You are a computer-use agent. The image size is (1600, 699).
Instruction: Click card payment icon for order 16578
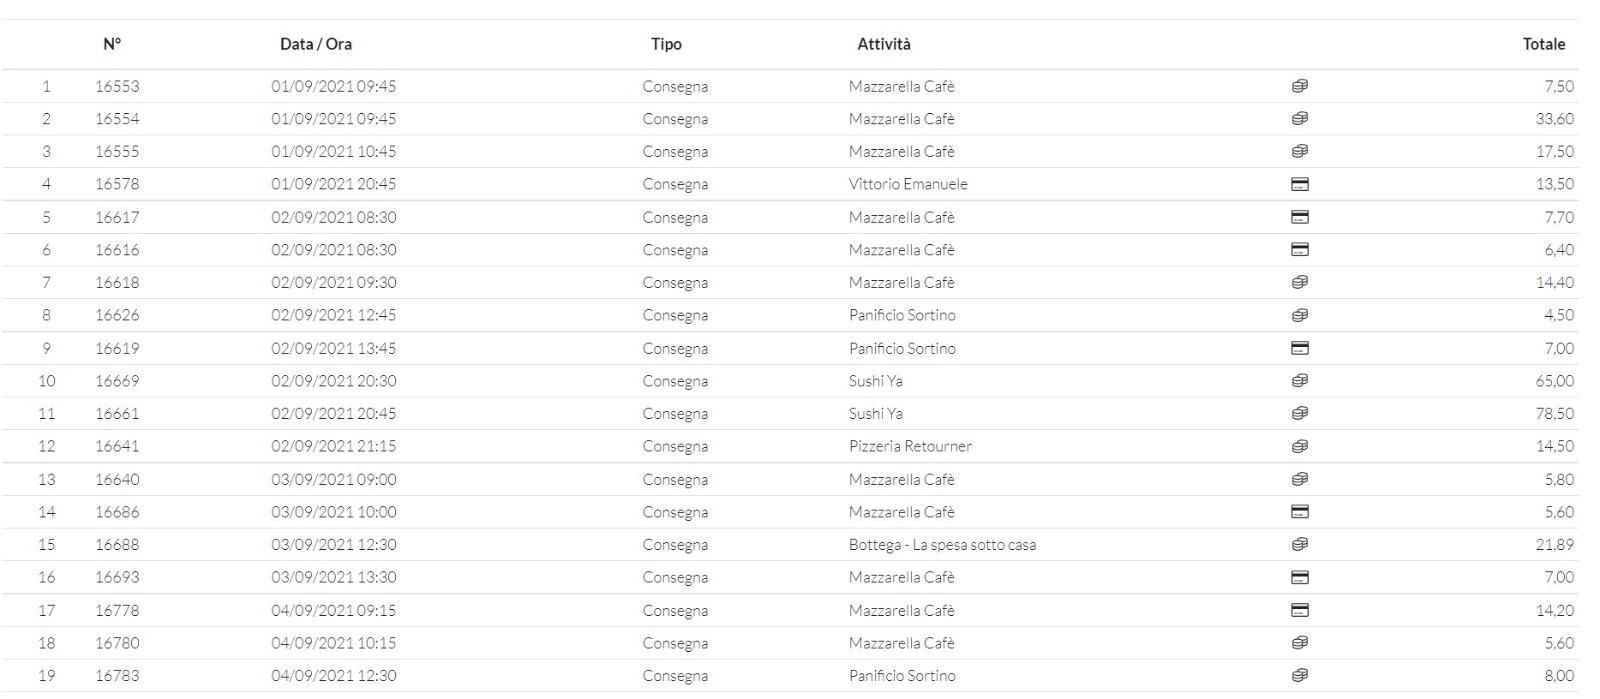point(1299,184)
